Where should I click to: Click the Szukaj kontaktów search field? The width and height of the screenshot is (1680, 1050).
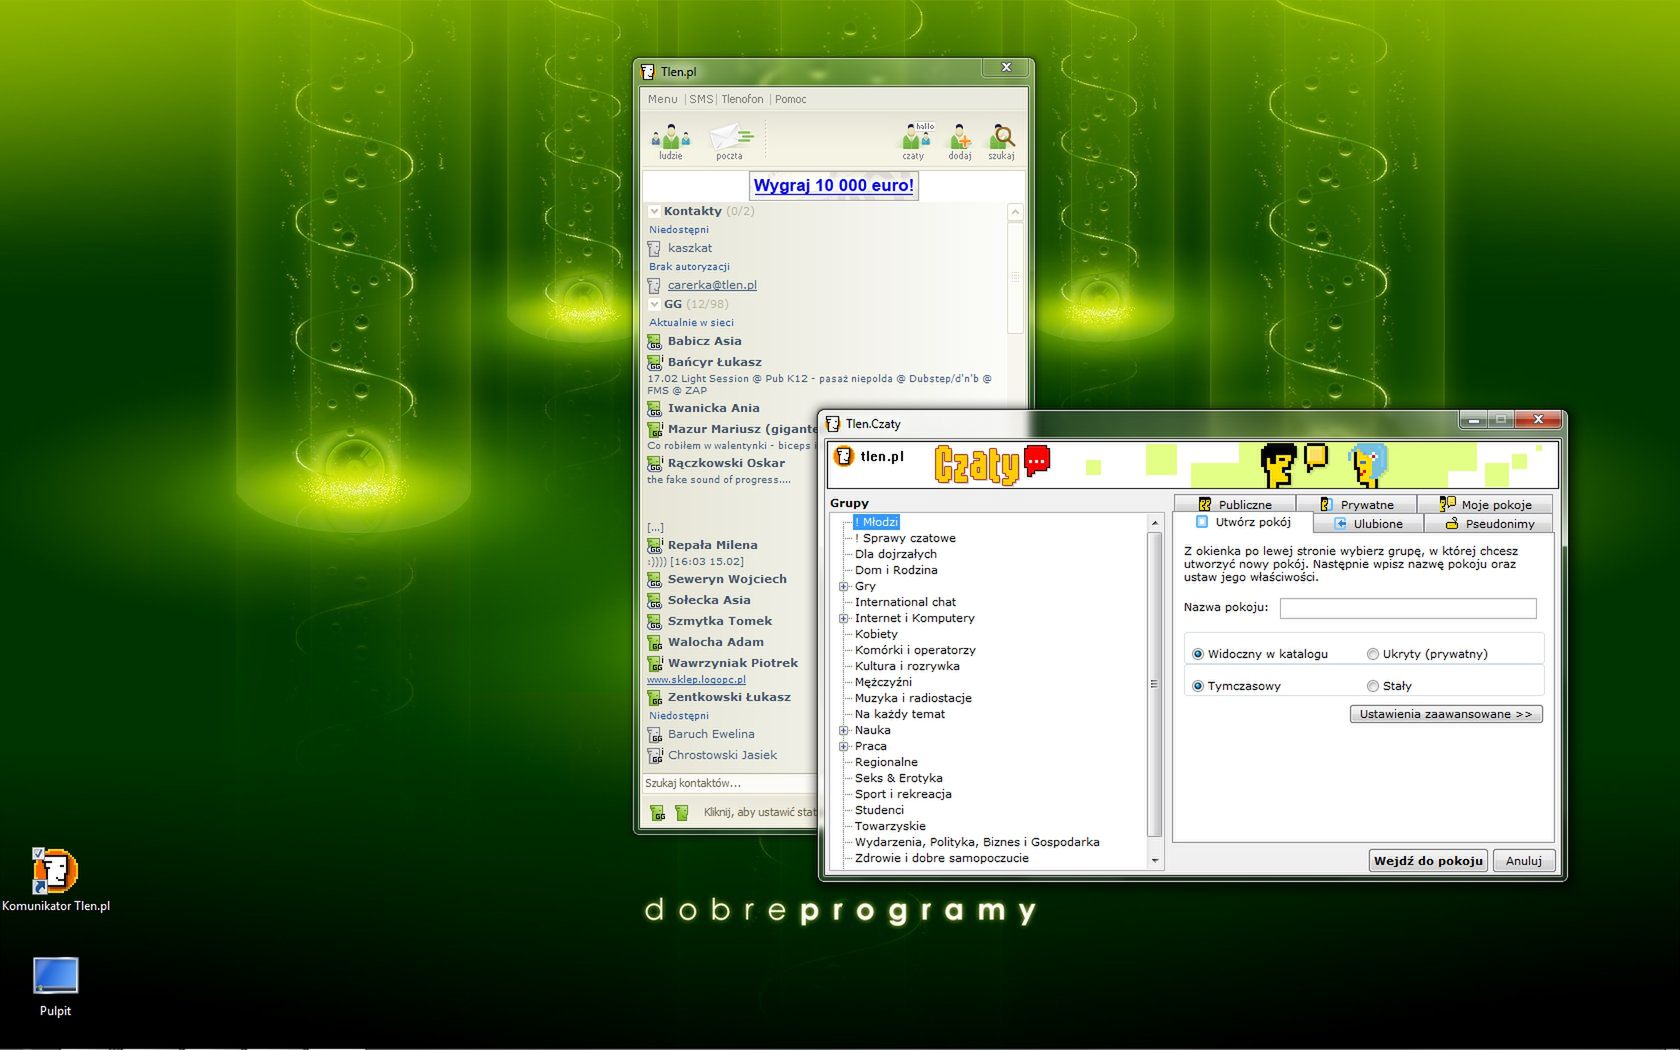click(x=730, y=783)
